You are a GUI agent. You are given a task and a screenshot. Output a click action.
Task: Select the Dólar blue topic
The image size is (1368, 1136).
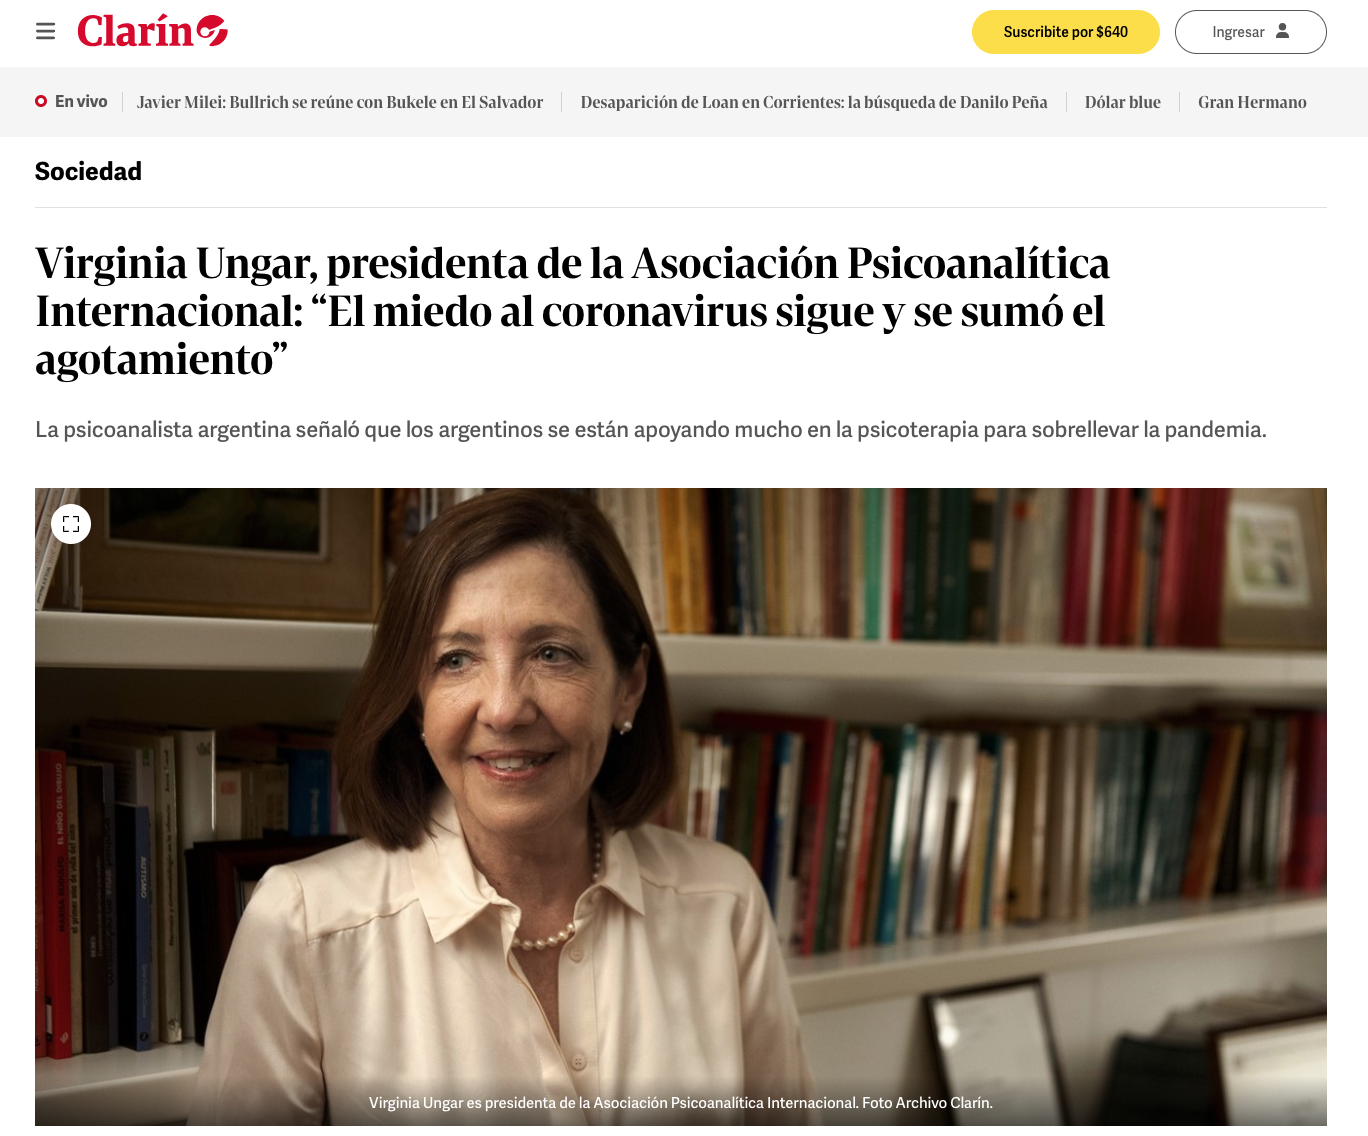click(1123, 102)
